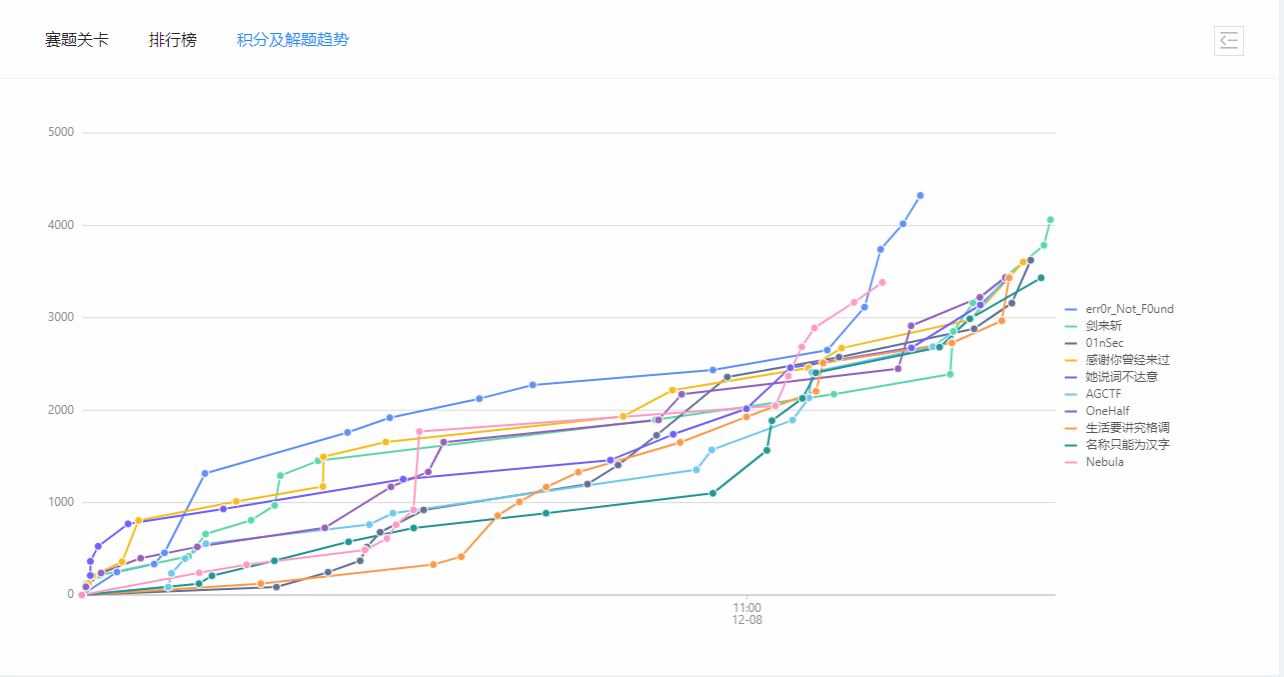Click the 11:00 12-08 time axis label

pos(746,614)
